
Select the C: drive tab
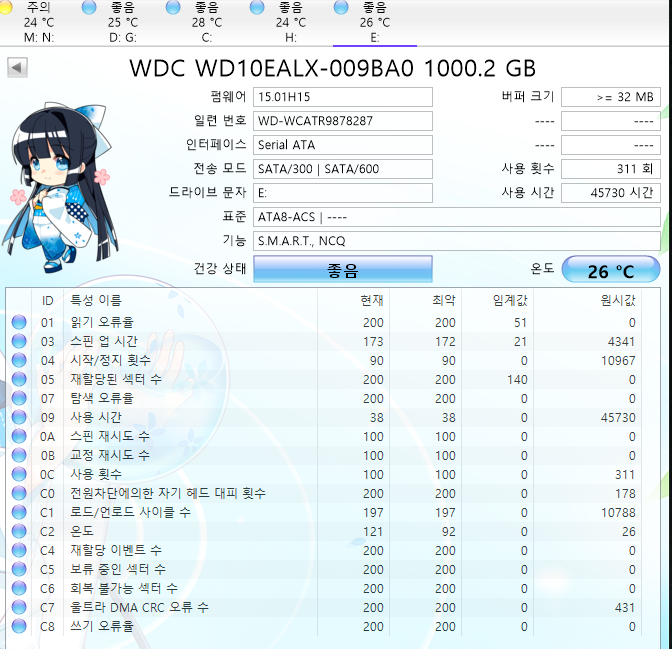tap(207, 23)
